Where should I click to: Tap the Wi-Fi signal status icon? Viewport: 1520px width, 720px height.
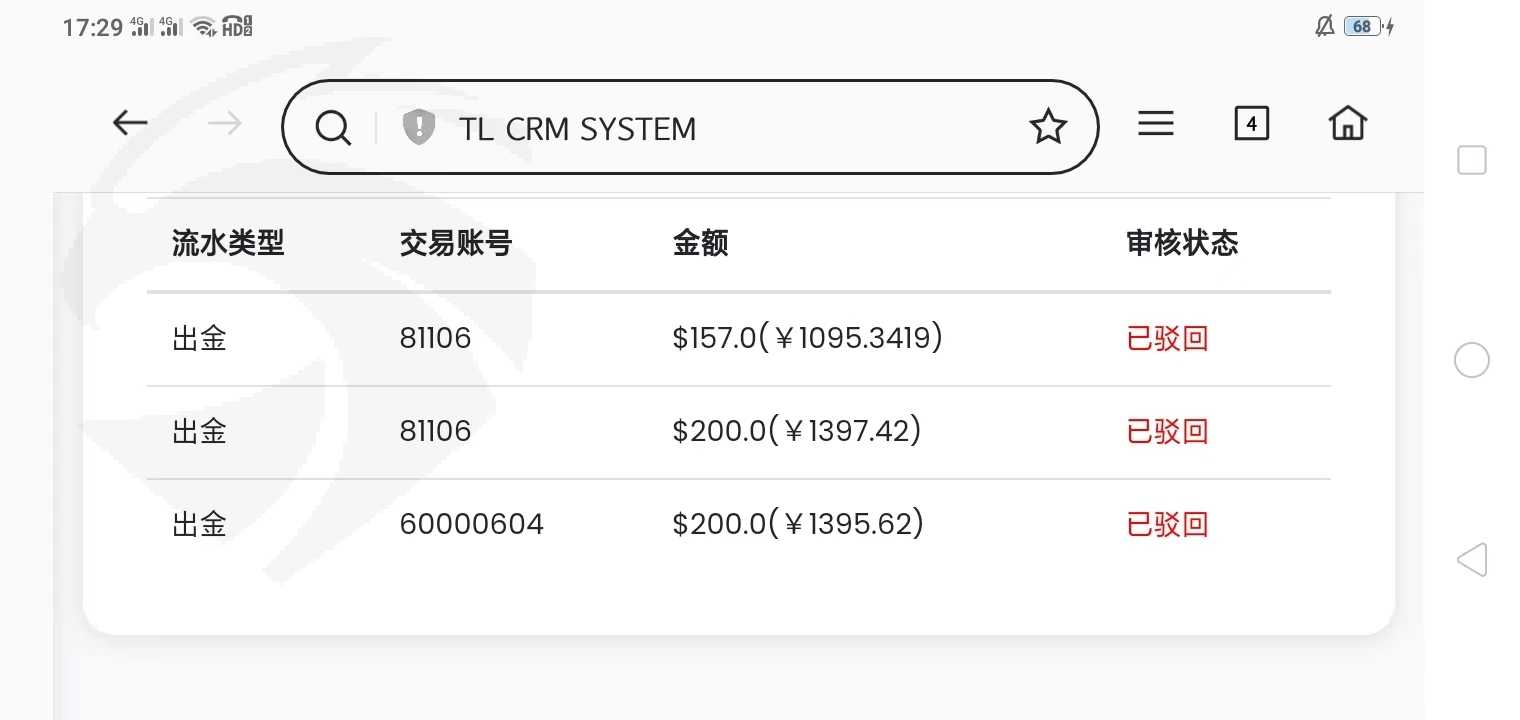pos(204,27)
